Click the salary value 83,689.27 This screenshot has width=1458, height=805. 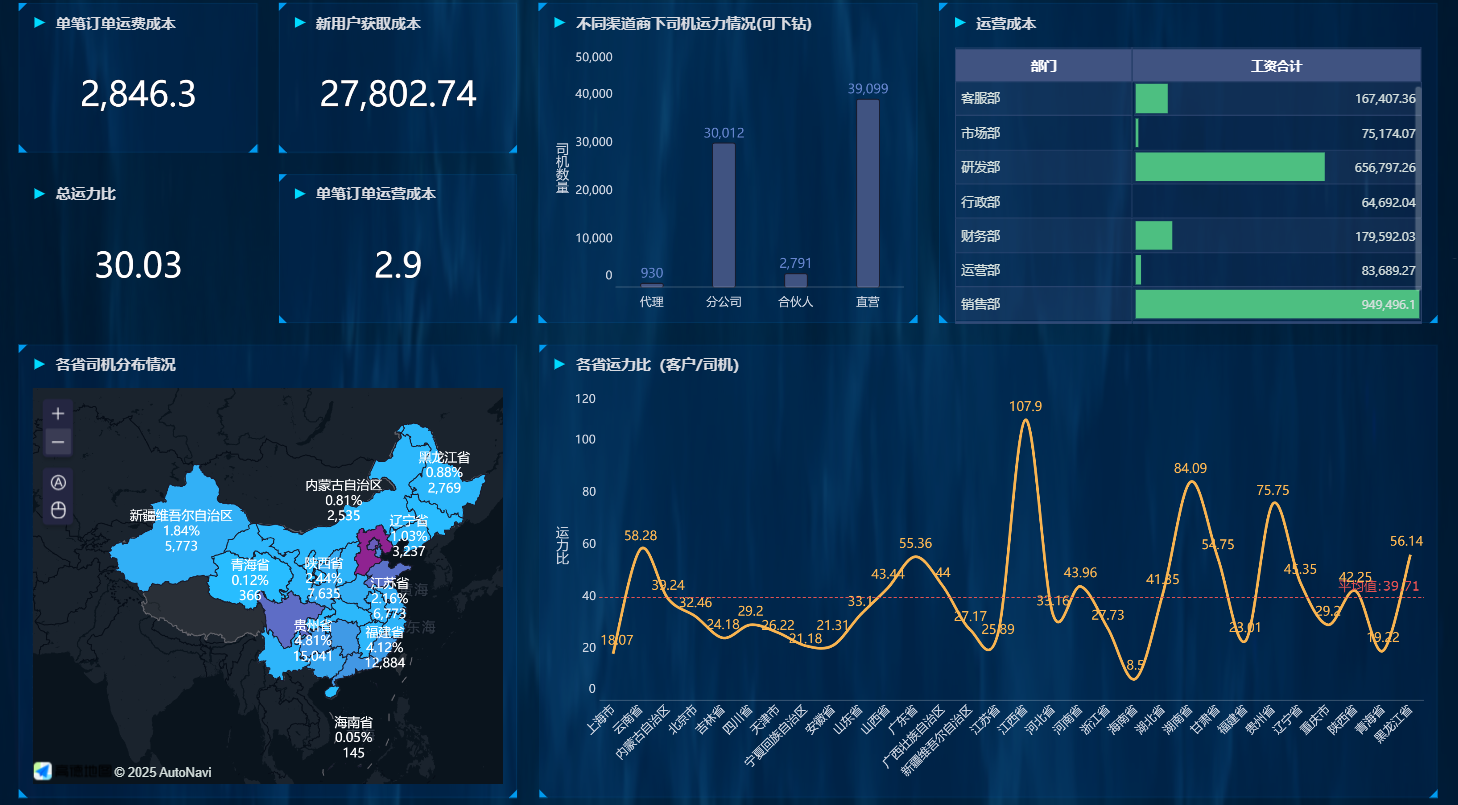pos(1388,270)
